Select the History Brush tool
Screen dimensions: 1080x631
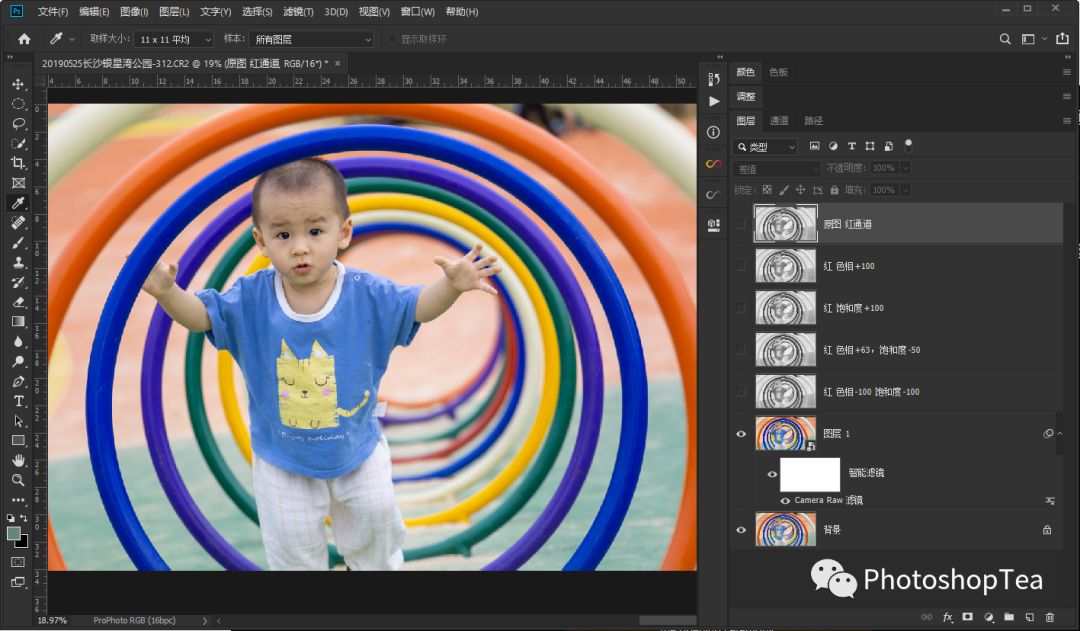tap(18, 282)
